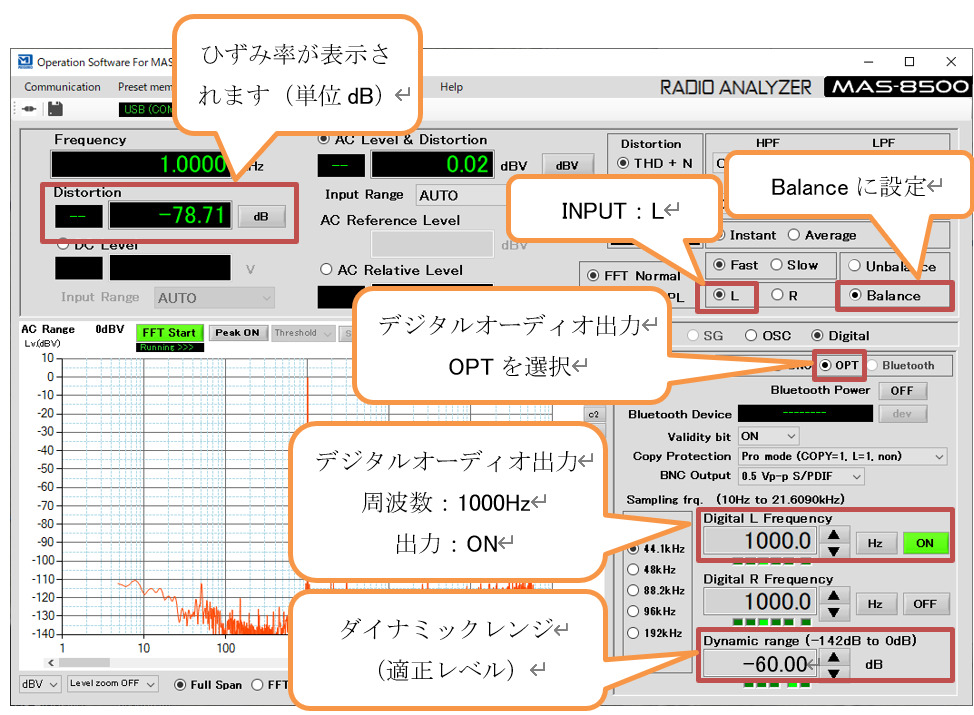The width and height of the screenshot is (974, 715).
Task: Select the R input channel radio button
Action: (777, 296)
